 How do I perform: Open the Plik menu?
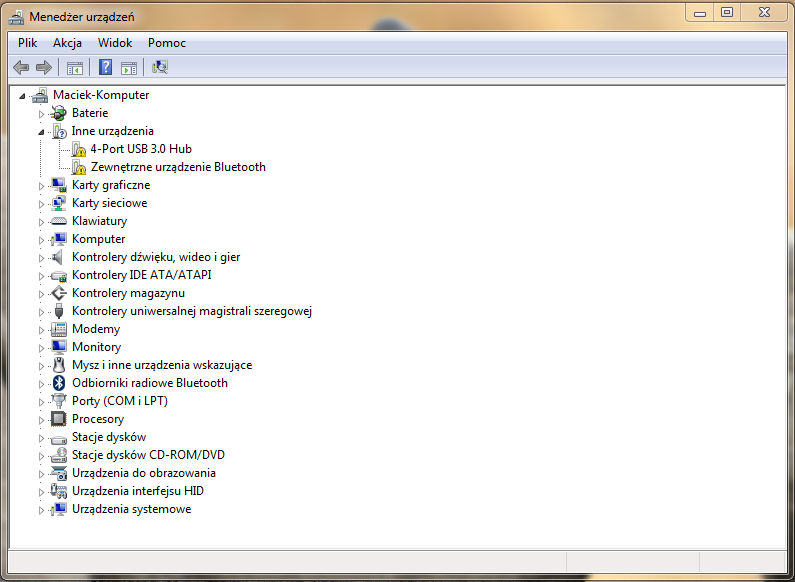27,43
